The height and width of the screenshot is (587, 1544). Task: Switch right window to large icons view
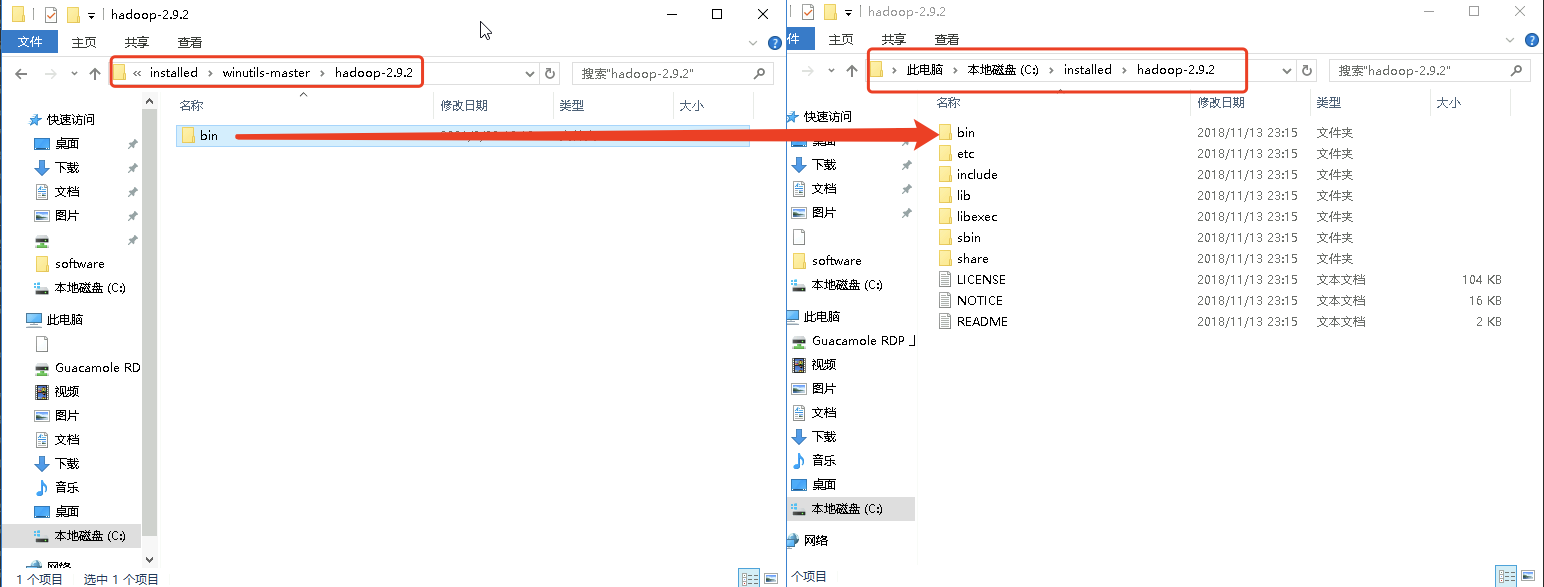point(1527,575)
